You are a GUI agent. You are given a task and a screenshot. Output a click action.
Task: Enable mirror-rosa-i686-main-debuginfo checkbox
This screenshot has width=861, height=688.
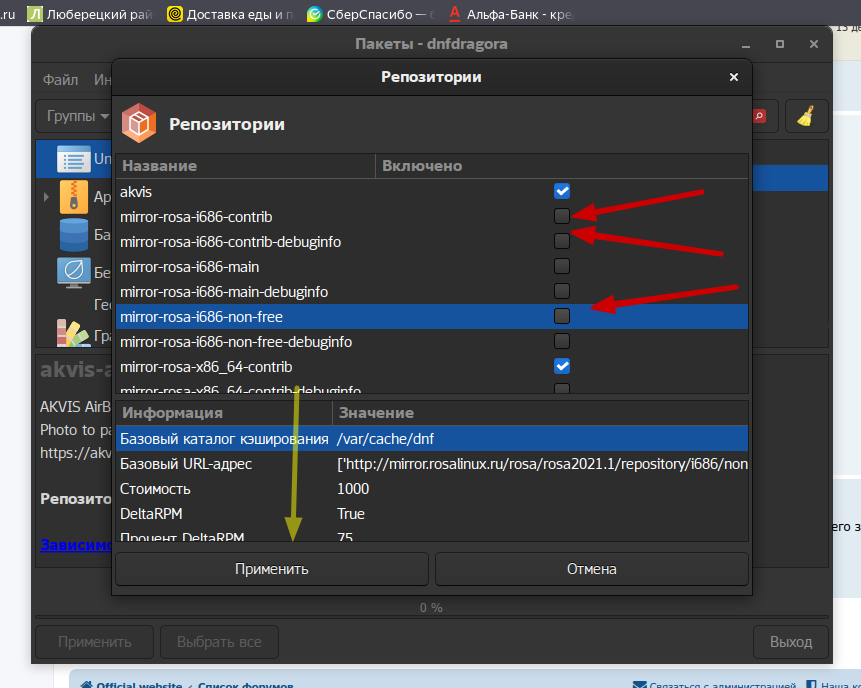point(562,291)
